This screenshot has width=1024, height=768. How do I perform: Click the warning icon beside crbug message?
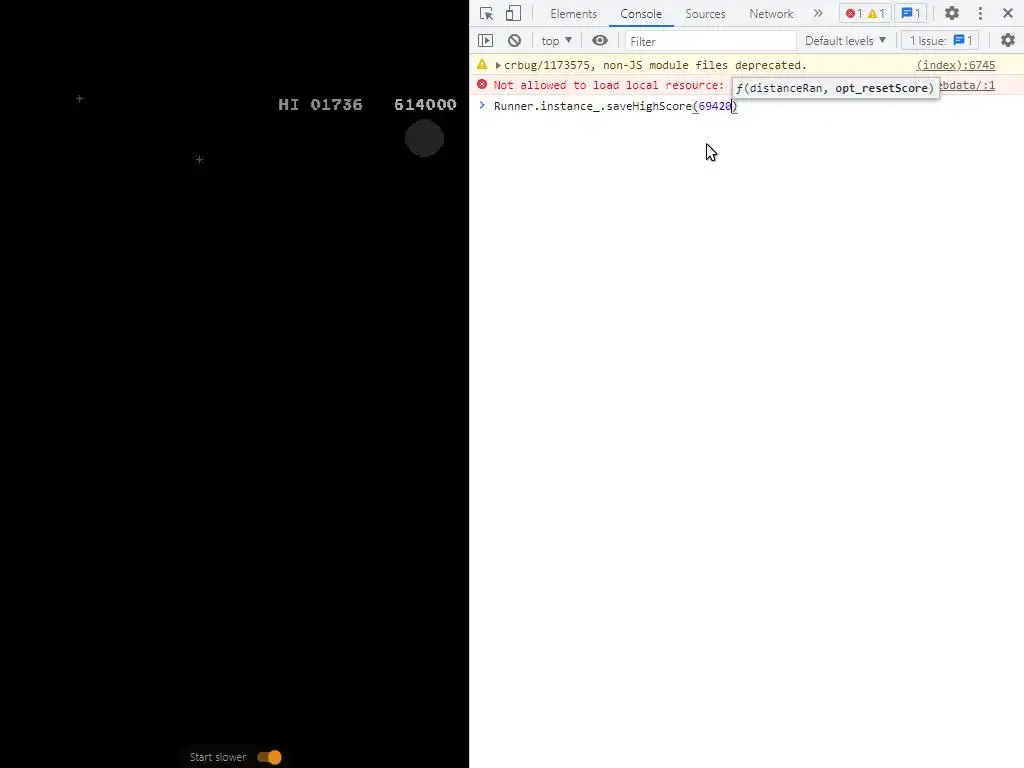(482, 65)
